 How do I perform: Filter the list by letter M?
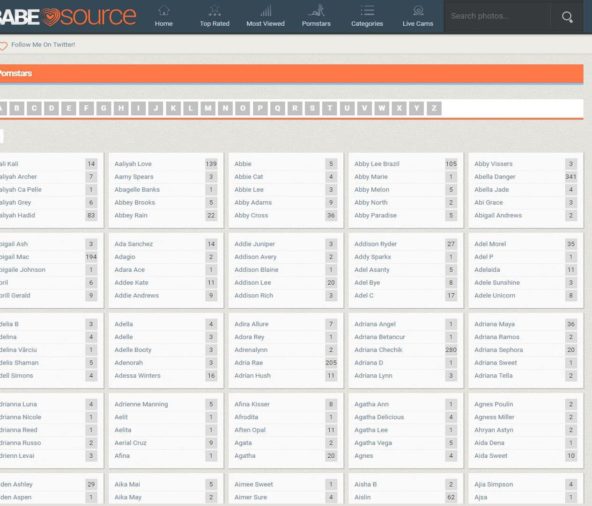coord(208,108)
